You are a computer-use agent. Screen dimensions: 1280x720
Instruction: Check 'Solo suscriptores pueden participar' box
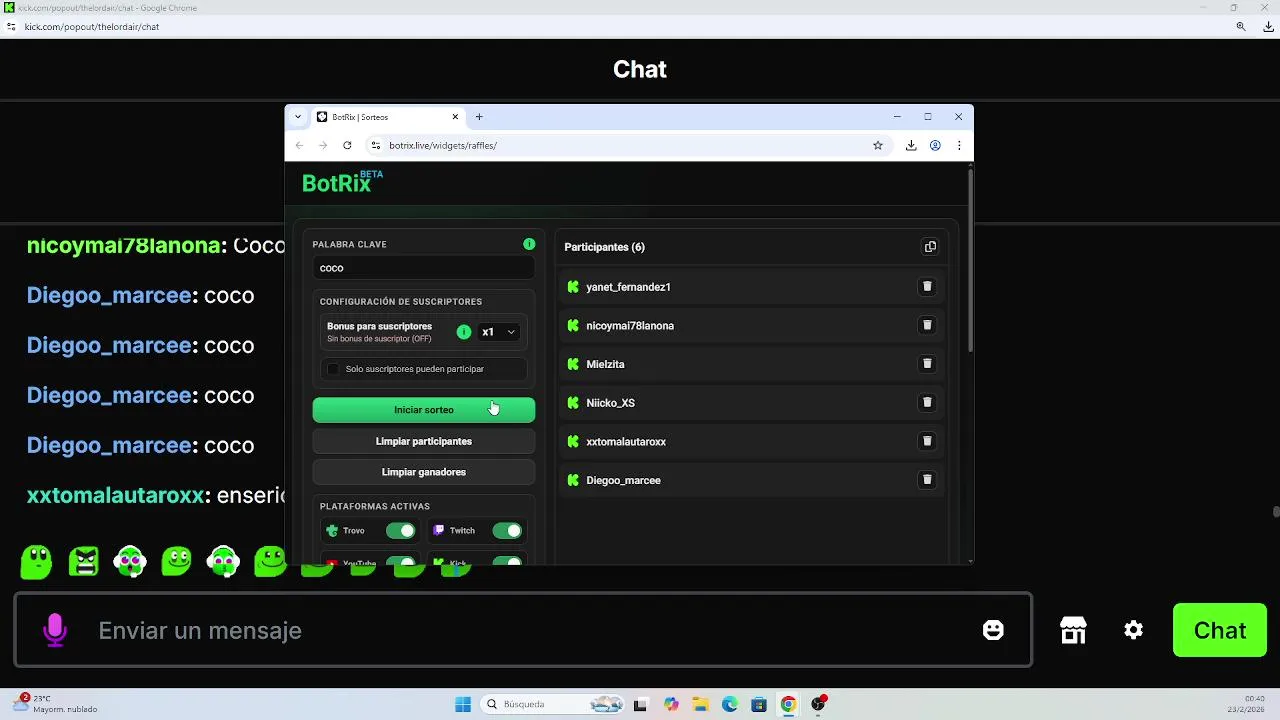333,369
